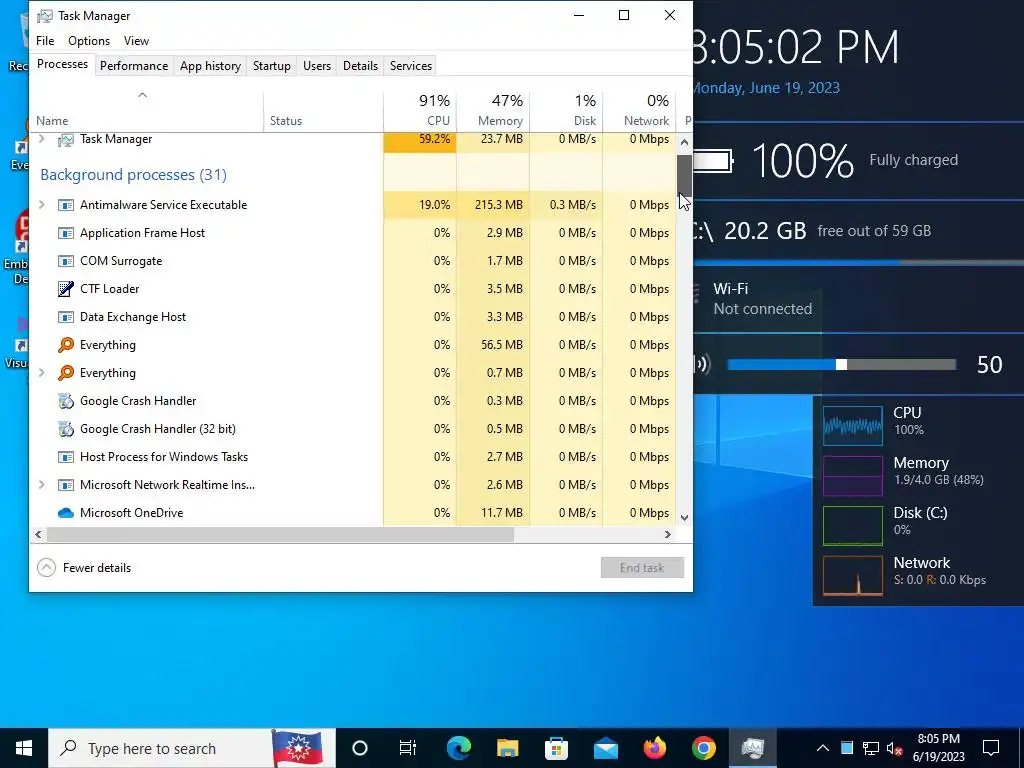
Task: Switch to the Performance tab
Action: click(134, 66)
